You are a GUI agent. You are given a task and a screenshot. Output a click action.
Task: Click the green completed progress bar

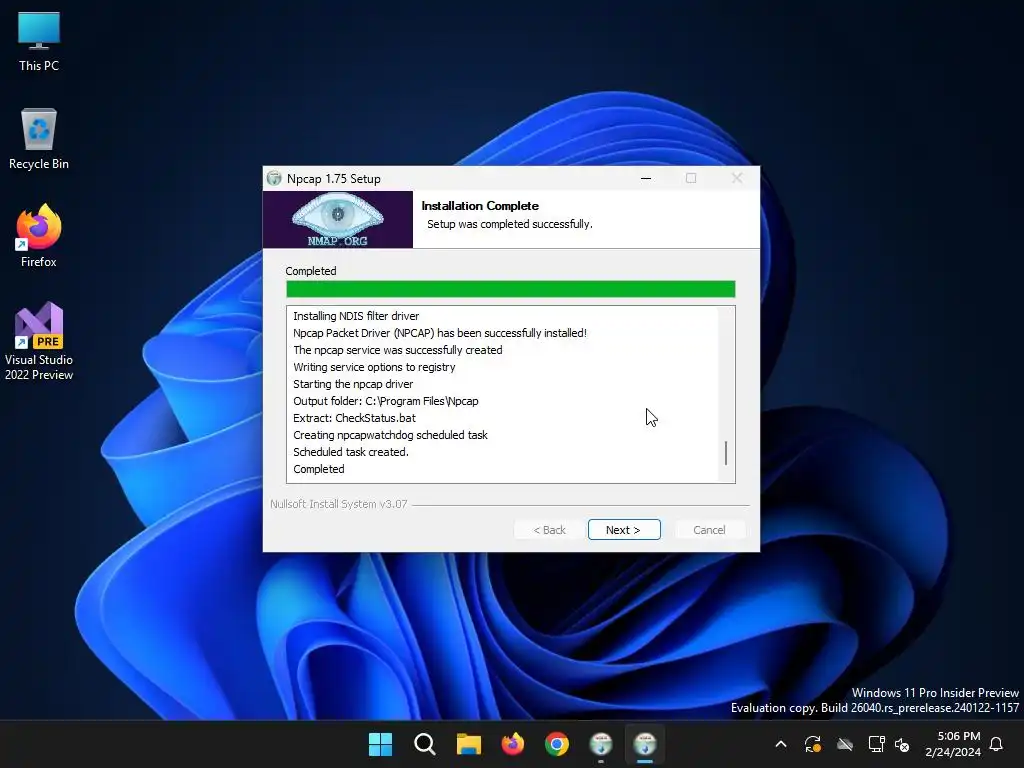(x=511, y=289)
